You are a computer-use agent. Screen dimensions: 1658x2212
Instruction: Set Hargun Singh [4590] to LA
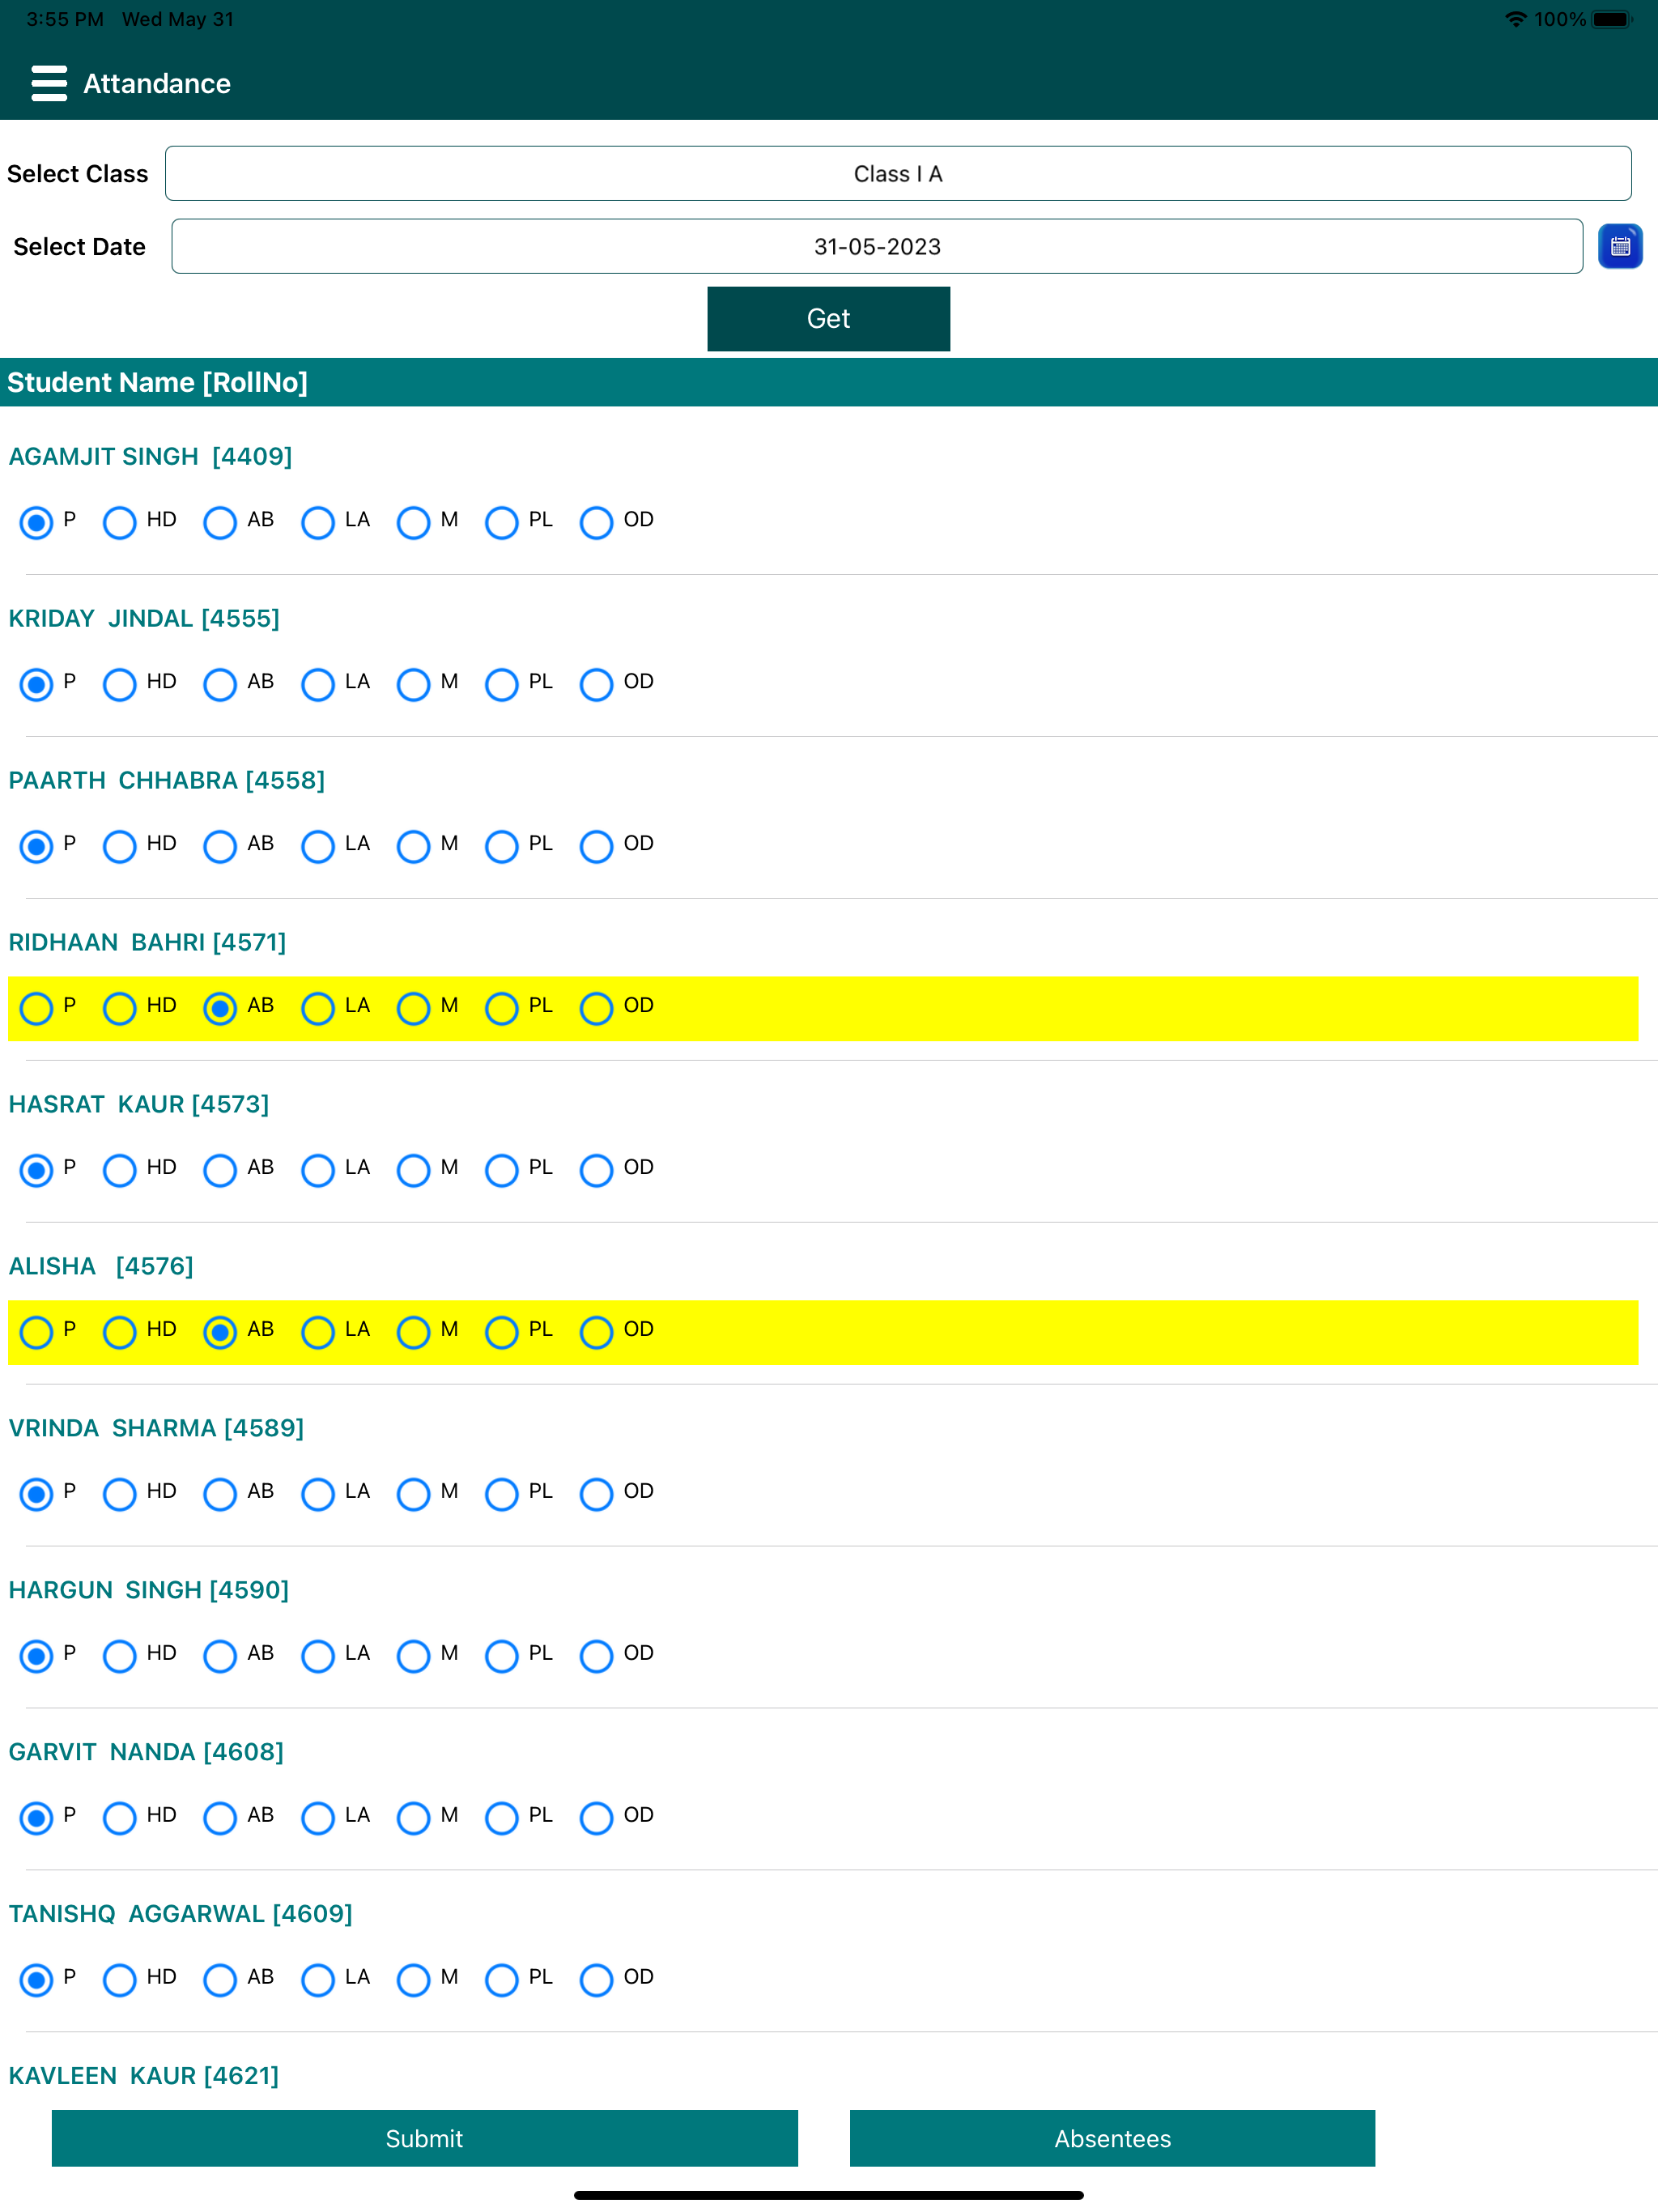coord(318,1656)
